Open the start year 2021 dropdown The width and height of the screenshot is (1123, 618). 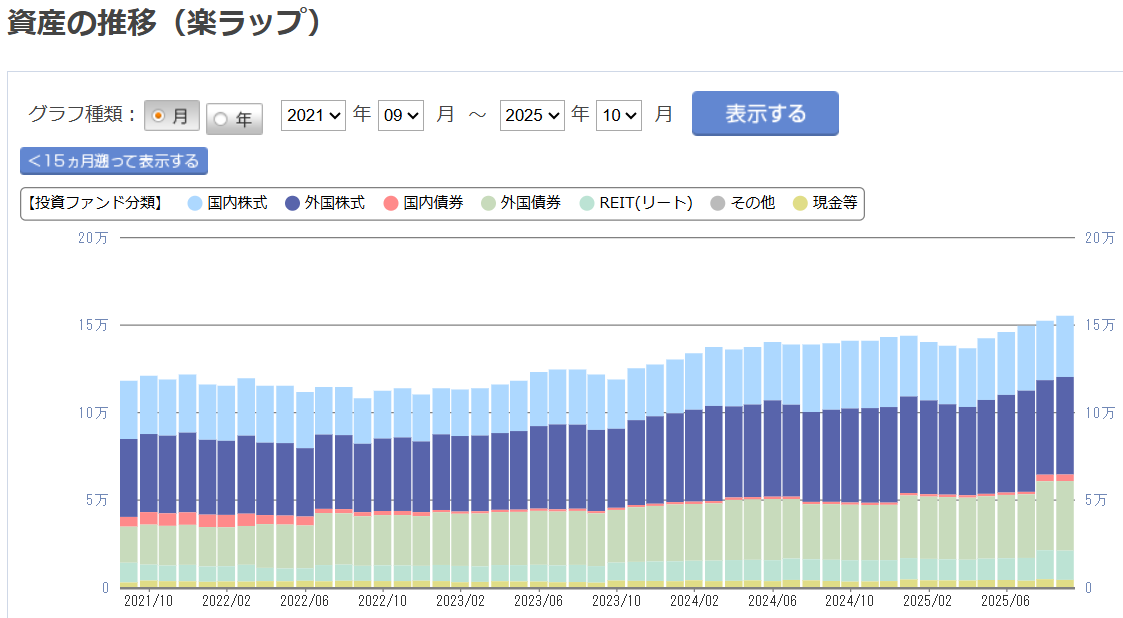[x=313, y=115]
